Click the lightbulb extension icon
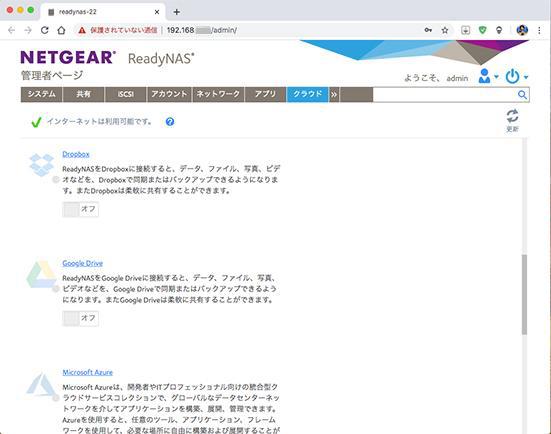The width and height of the screenshot is (551, 434). [499, 30]
